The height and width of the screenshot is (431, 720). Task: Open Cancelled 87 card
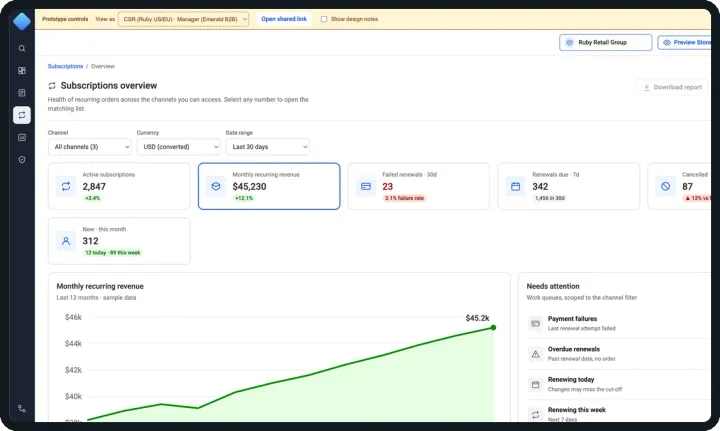point(680,186)
